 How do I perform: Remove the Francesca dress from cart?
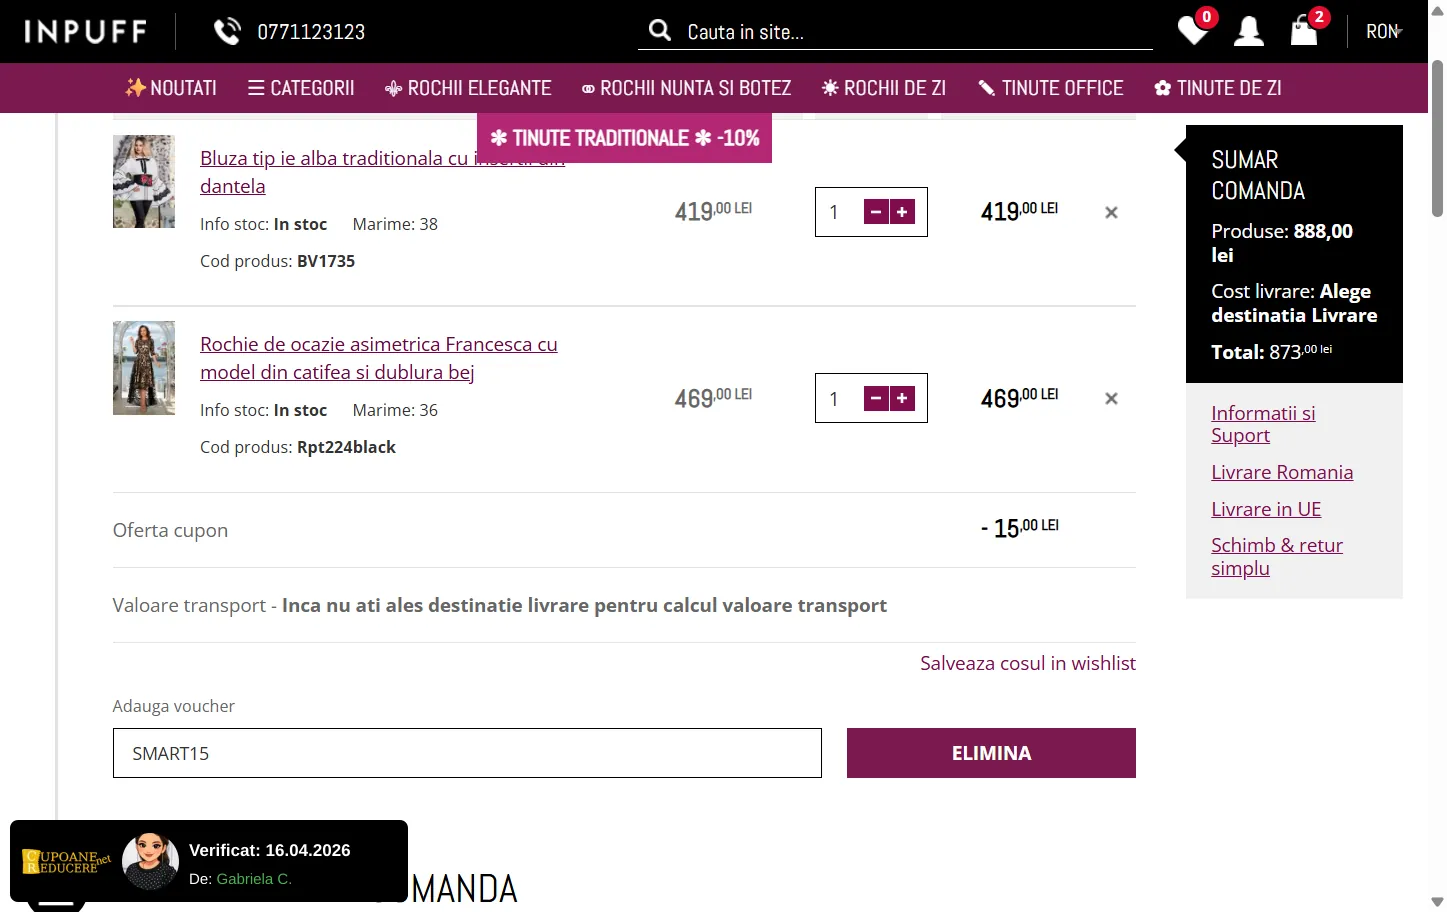tap(1111, 398)
